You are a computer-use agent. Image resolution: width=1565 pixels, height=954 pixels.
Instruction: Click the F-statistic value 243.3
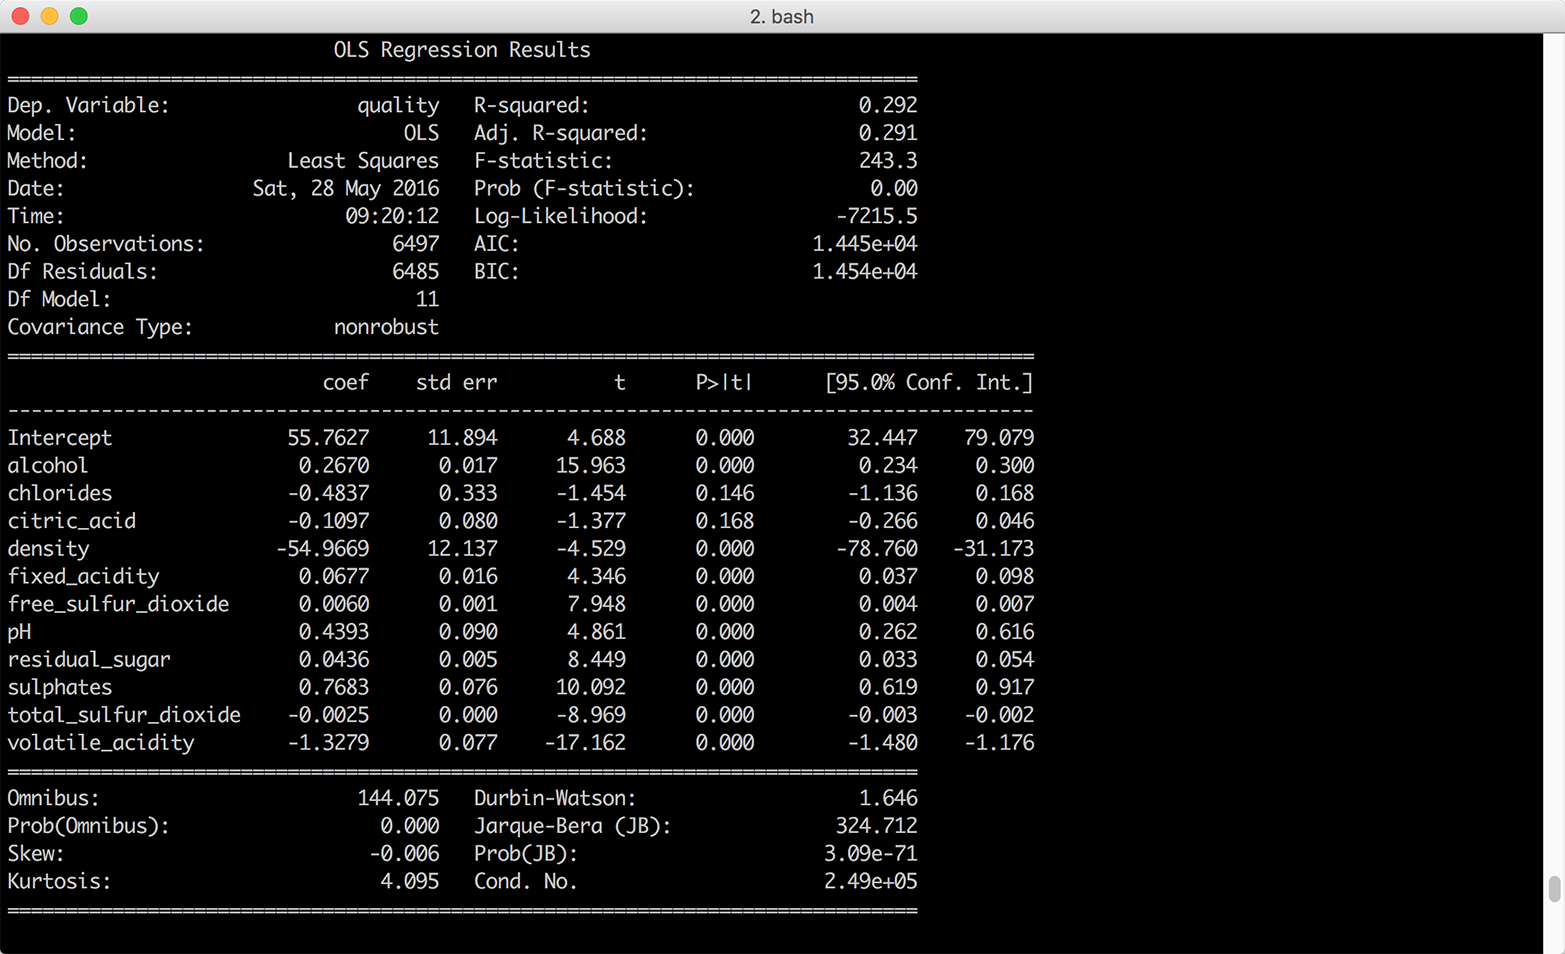point(887,161)
